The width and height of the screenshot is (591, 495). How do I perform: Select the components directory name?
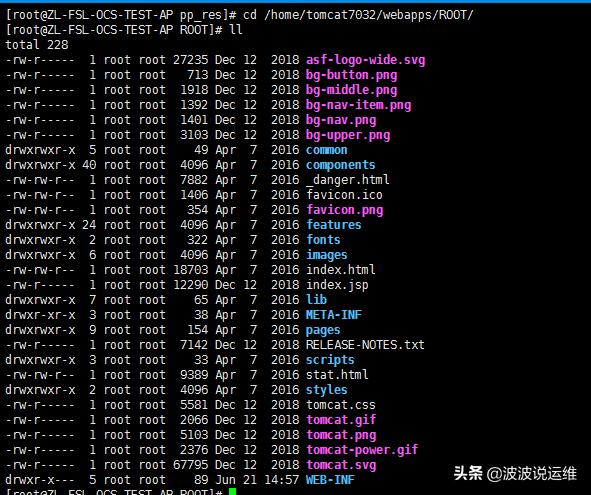[x=340, y=165]
